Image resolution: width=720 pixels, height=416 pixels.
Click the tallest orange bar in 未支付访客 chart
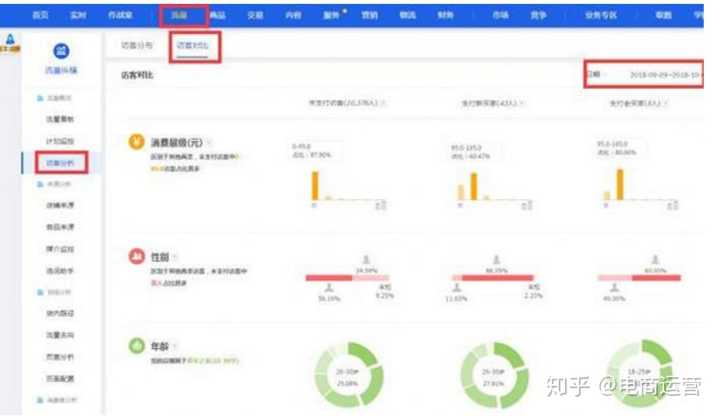(x=315, y=186)
